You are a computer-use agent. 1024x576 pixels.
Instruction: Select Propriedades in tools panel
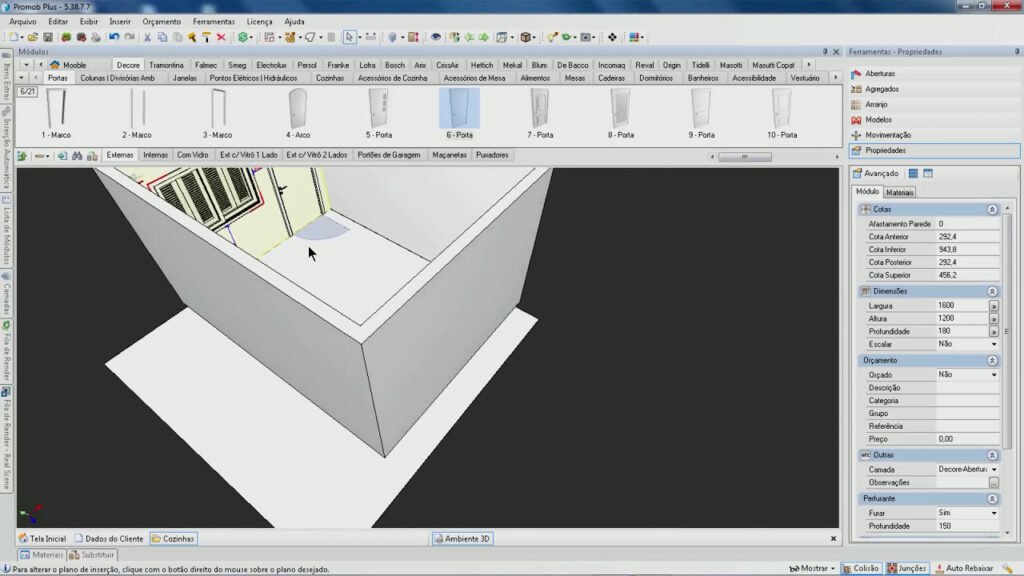[x=934, y=150]
